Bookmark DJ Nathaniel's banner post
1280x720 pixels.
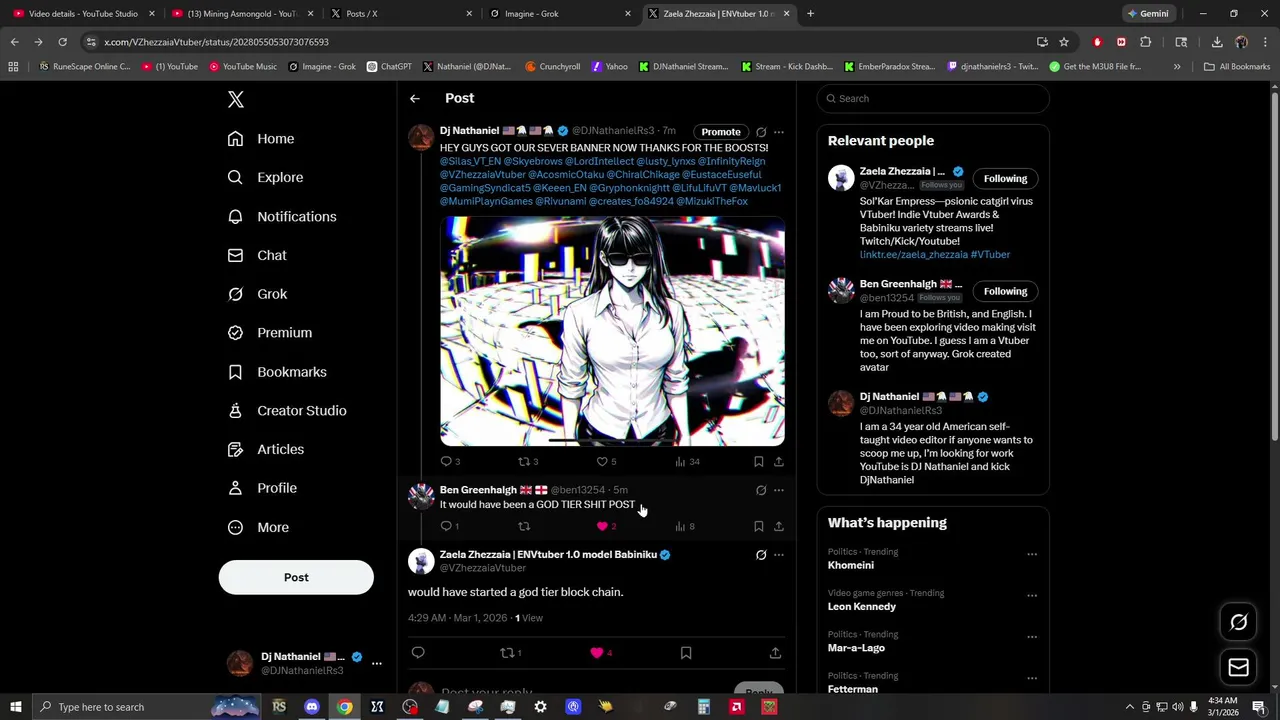click(x=759, y=461)
